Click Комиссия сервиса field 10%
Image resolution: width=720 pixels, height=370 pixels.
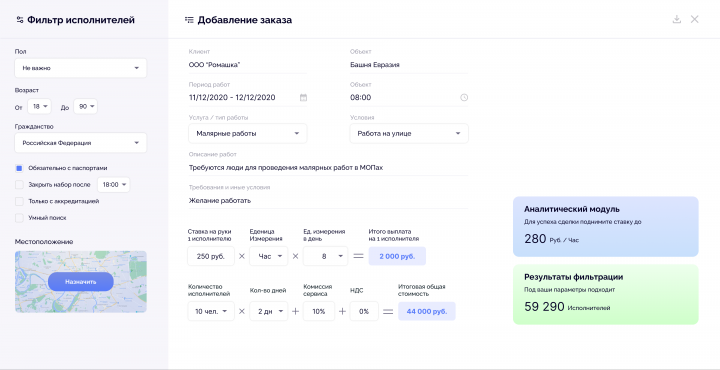319,311
